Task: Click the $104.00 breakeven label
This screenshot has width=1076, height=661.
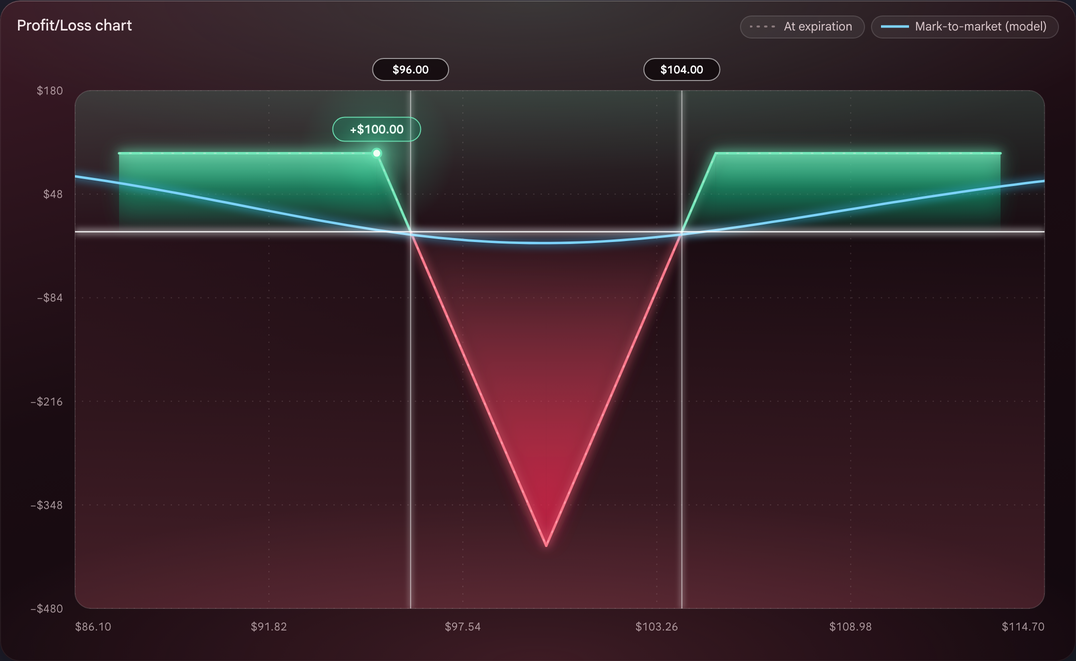Action: [681, 69]
